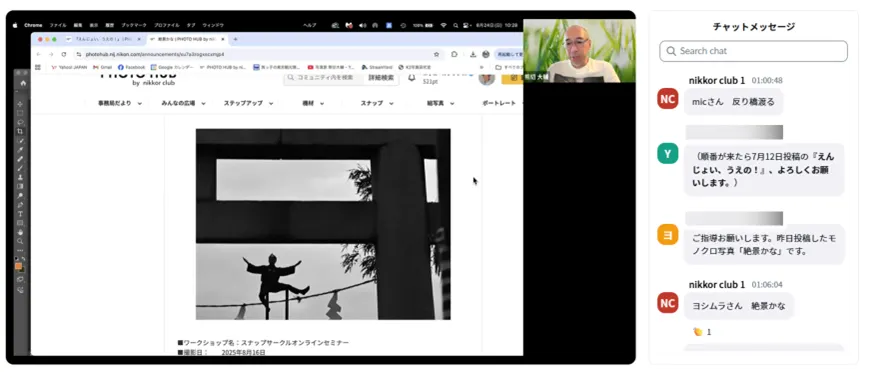Expand the ポートレート menu
Viewport: 886px width, 378px height.
[x=502, y=103]
